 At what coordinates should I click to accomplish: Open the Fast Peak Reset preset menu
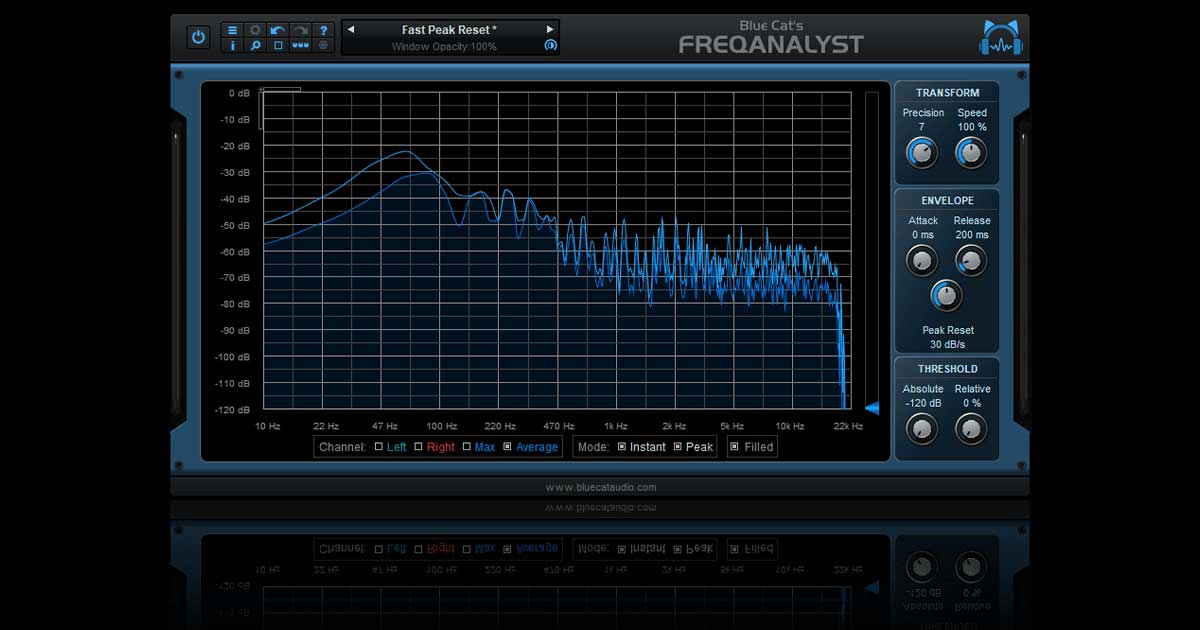click(x=449, y=30)
